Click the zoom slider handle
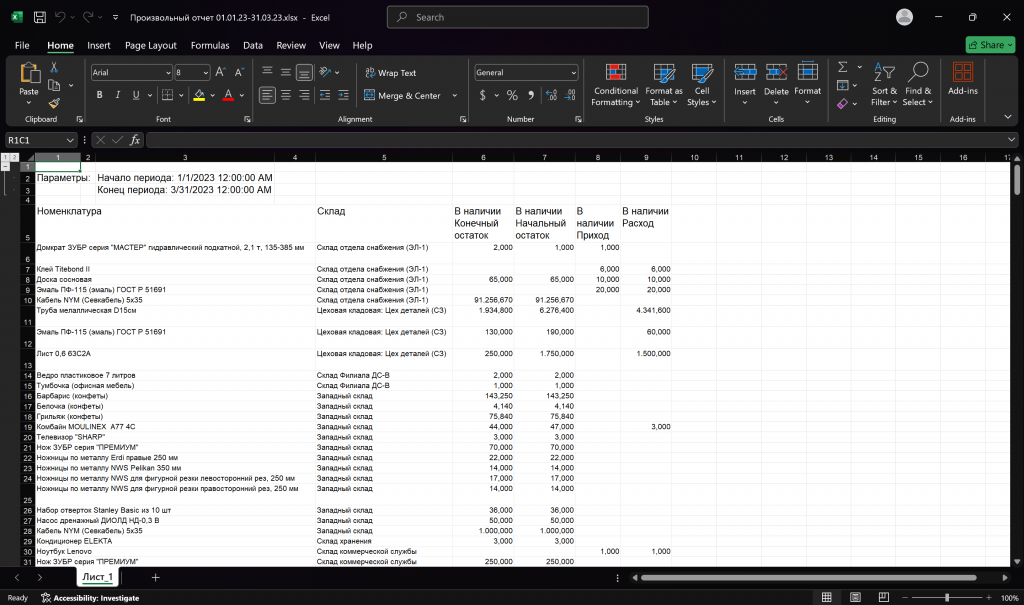Screen dimensions: 1024x605 pyautogui.click(x=947, y=597)
